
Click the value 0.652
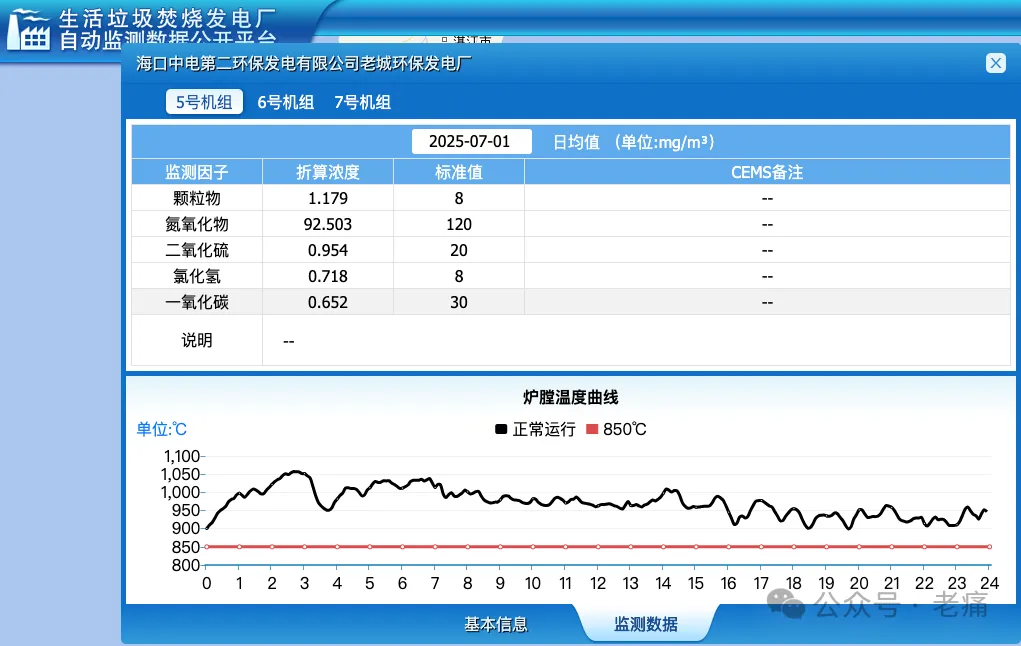(328, 302)
